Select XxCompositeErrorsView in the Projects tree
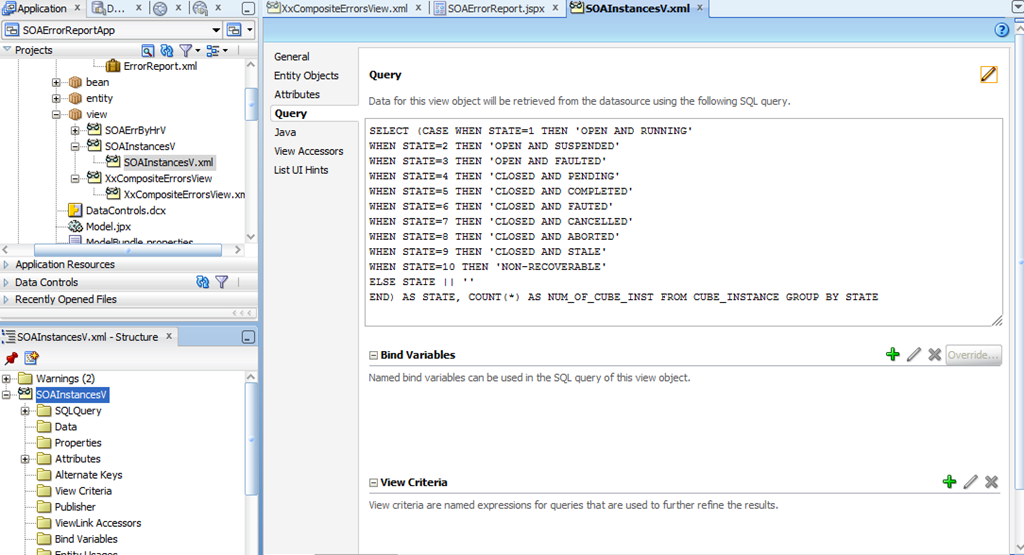 coord(159,178)
